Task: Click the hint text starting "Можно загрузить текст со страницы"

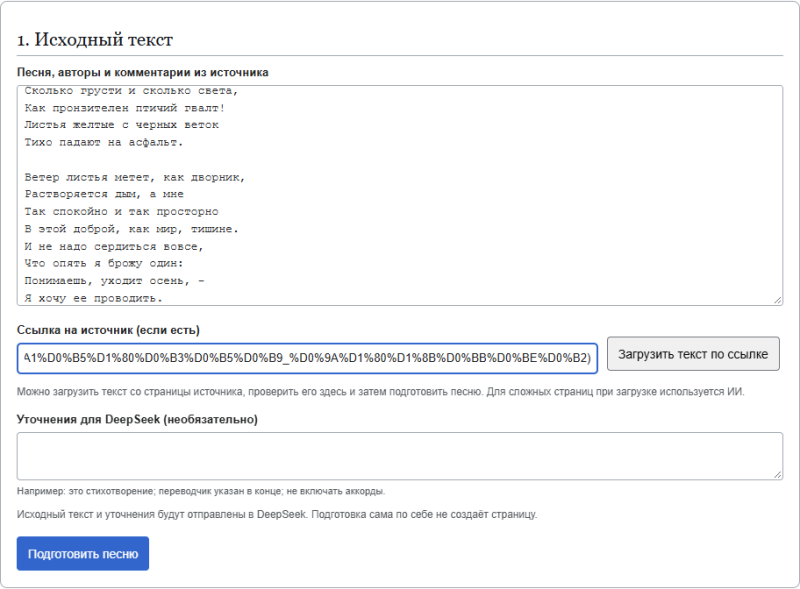Action: [x=381, y=392]
